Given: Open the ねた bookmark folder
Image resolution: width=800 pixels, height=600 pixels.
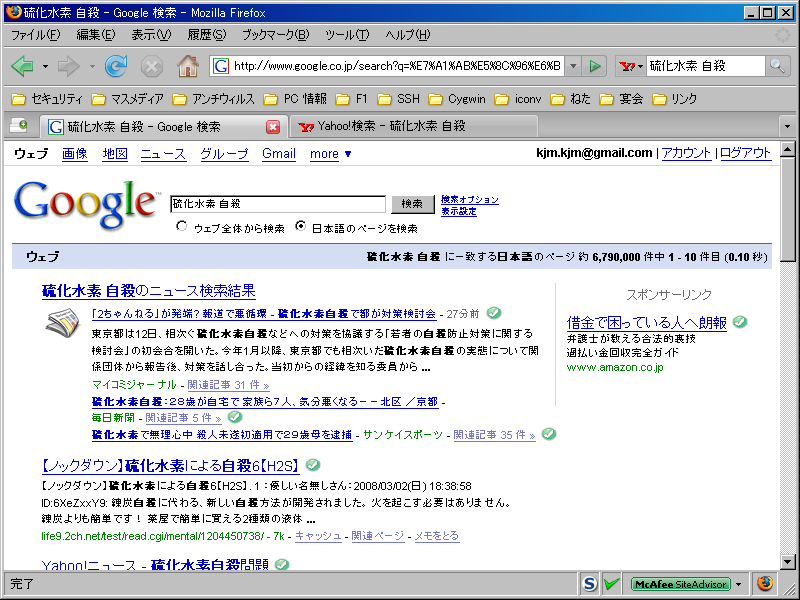Looking at the screenshot, I should point(570,99).
